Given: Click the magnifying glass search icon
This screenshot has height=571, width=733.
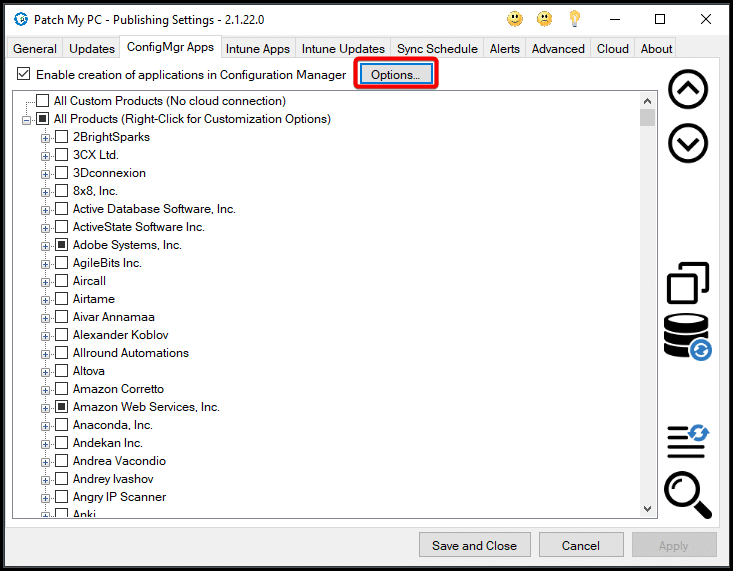Looking at the screenshot, I should [x=687, y=494].
